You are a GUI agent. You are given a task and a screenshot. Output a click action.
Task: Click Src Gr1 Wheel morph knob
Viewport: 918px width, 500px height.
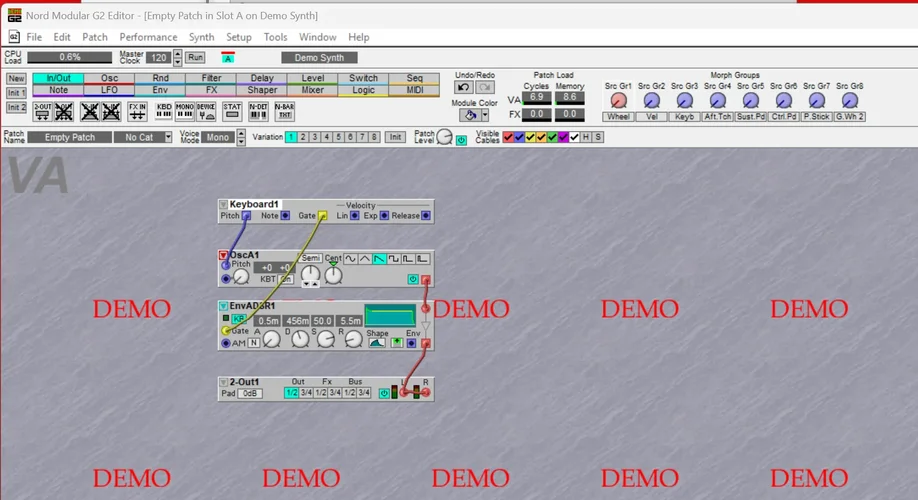618,101
